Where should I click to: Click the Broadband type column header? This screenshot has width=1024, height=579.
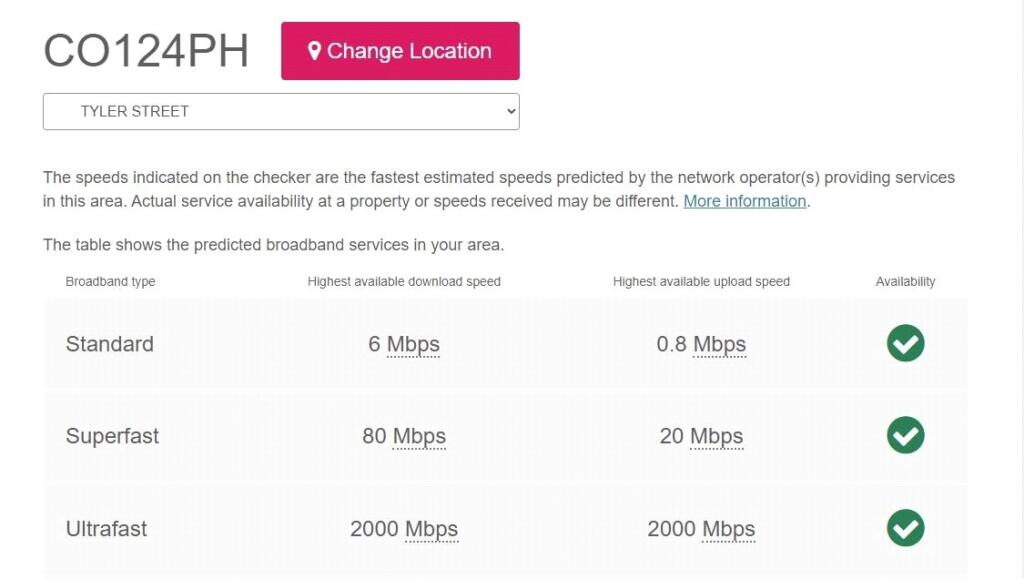[x=110, y=281]
